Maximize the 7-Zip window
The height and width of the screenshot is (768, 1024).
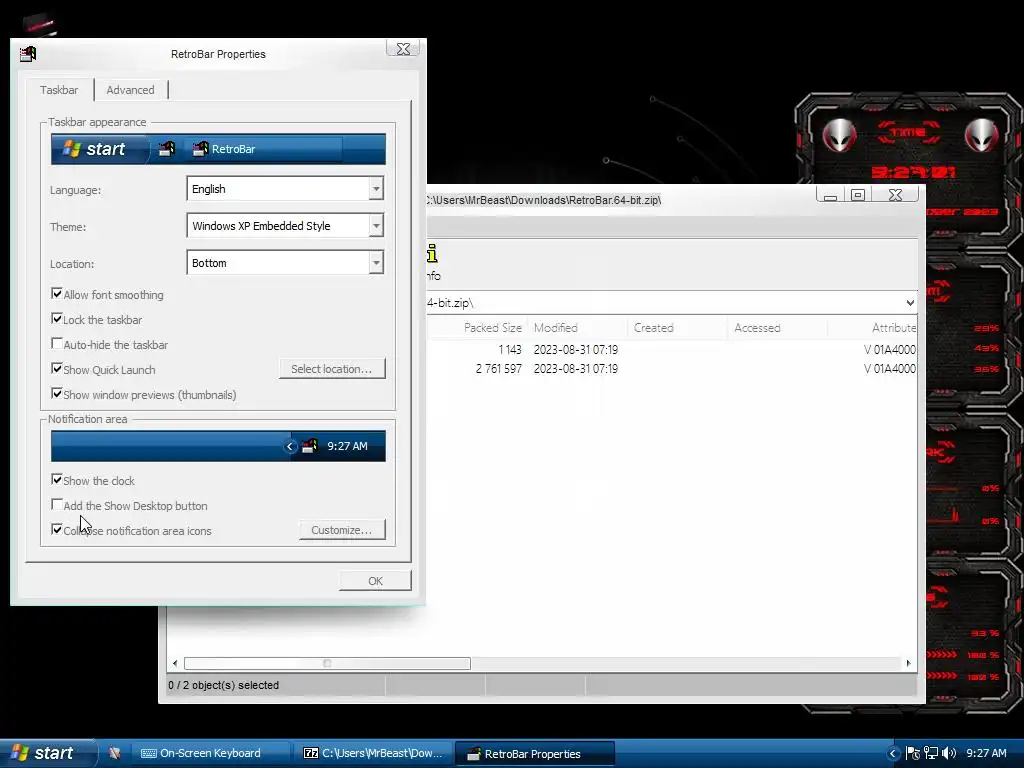[857, 195]
